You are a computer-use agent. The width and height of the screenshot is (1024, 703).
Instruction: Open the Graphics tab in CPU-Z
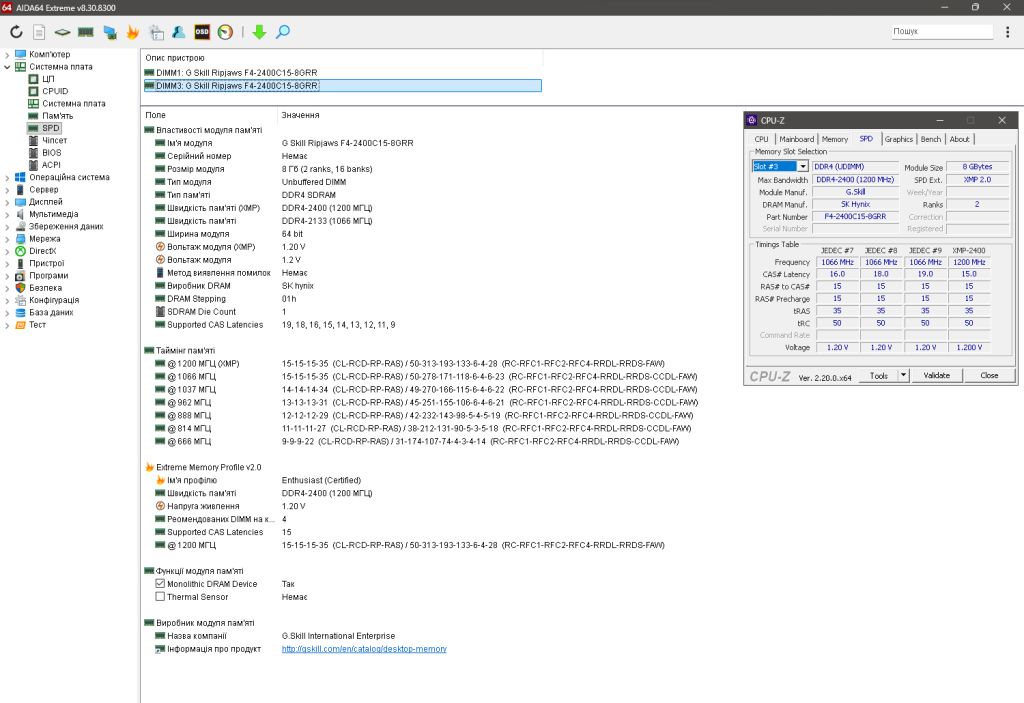point(899,139)
